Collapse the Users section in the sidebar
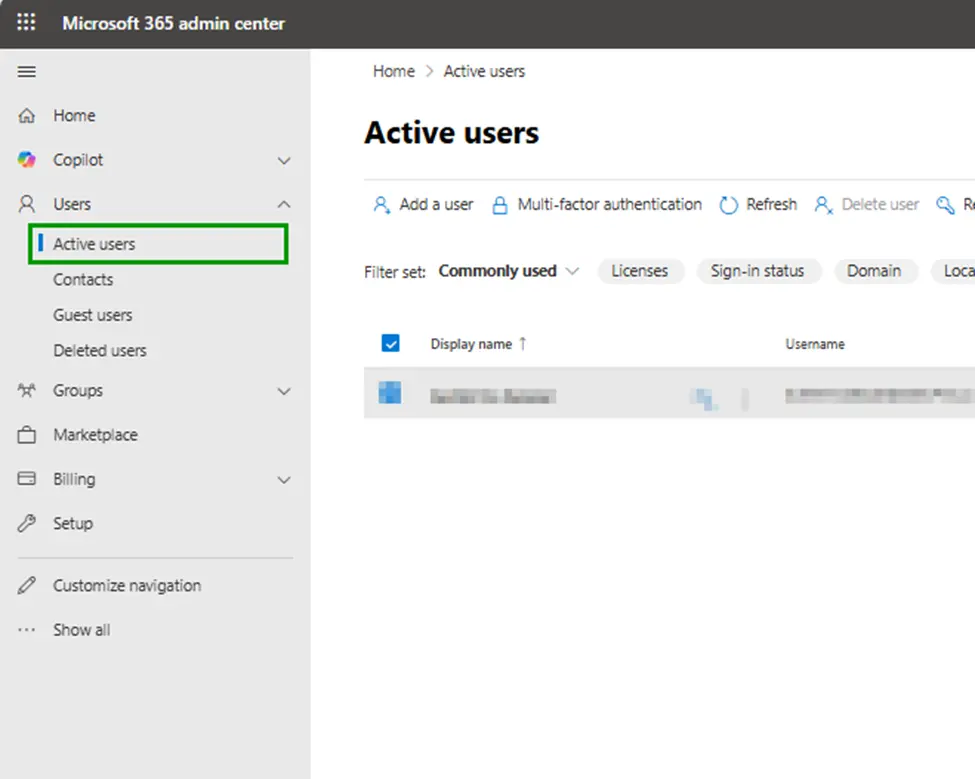Image resolution: width=975 pixels, height=779 pixels. tap(284, 203)
